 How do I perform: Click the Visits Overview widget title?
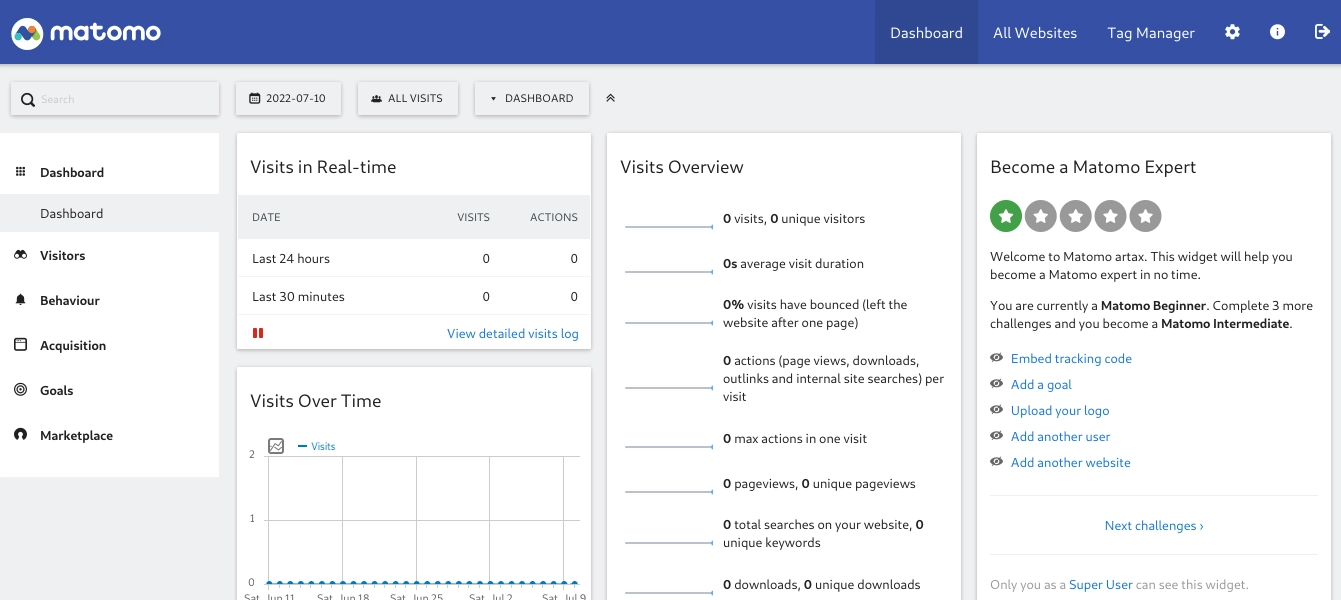[x=682, y=167]
